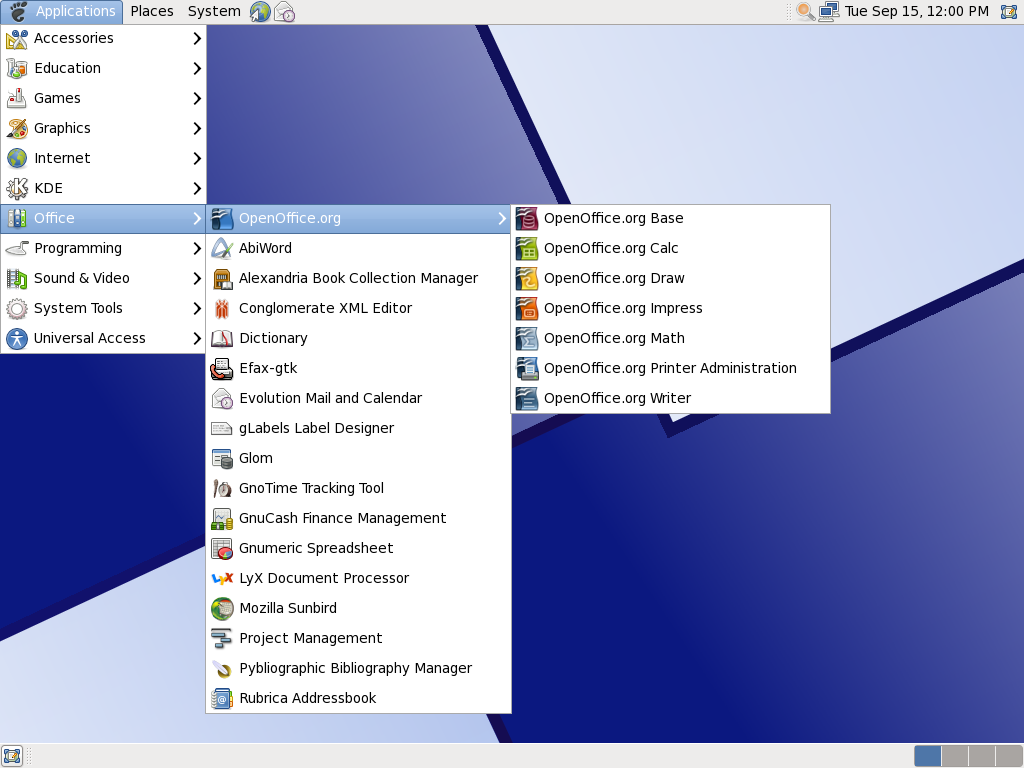Image resolution: width=1024 pixels, height=768 pixels.
Task: Click the Alexandria Book Collection icon
Action: (x=222, y=279)
